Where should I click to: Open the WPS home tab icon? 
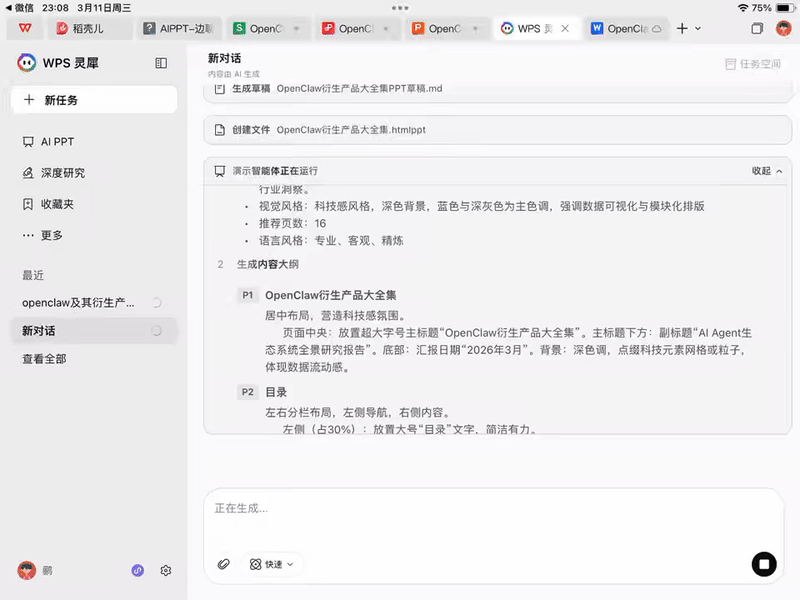point(25,29)
